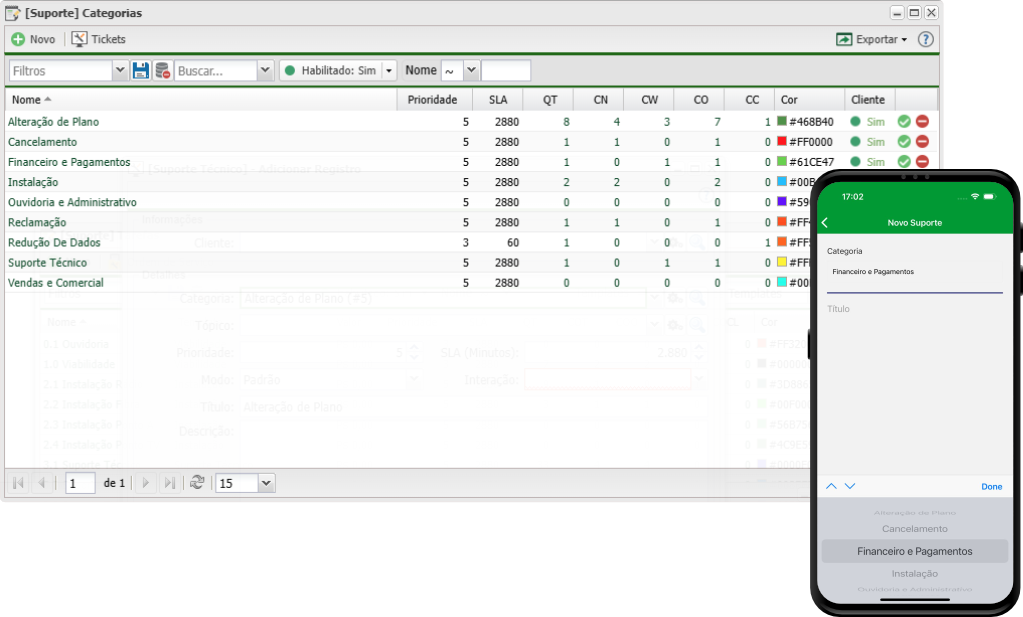Tap Done on the mobile picker
1023x617 pixels.
coord(991,487)
